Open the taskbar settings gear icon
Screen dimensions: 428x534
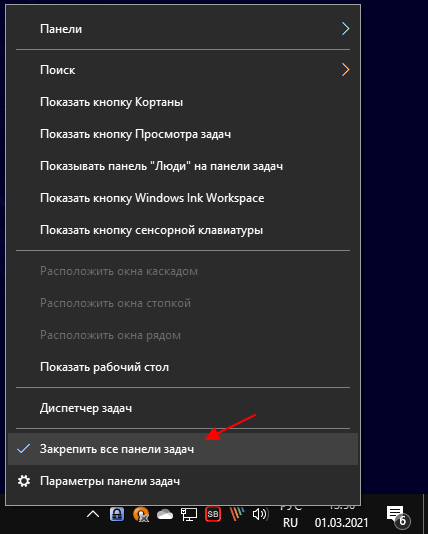[24, 481]
